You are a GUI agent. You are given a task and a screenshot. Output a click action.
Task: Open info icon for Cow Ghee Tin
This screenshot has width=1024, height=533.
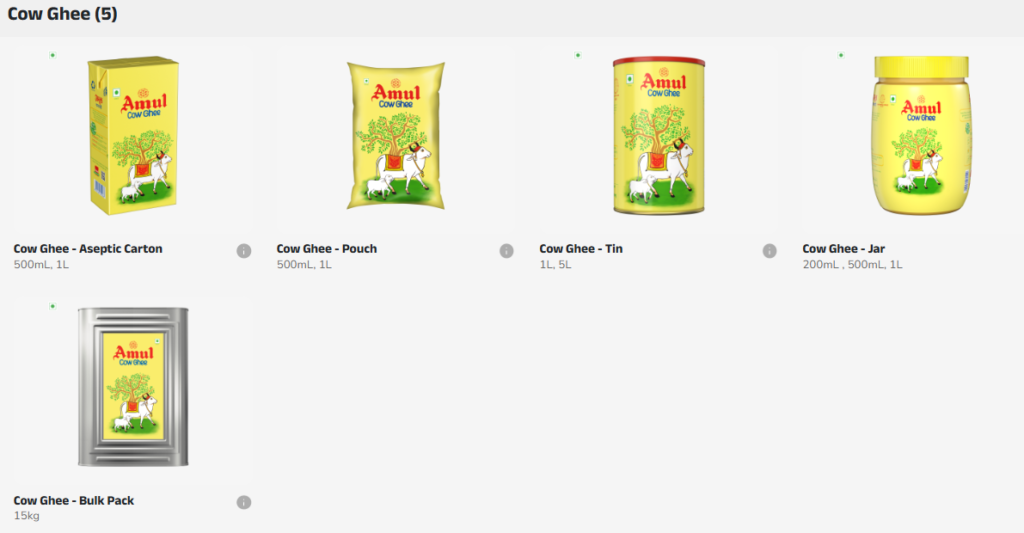pos(769,251)
